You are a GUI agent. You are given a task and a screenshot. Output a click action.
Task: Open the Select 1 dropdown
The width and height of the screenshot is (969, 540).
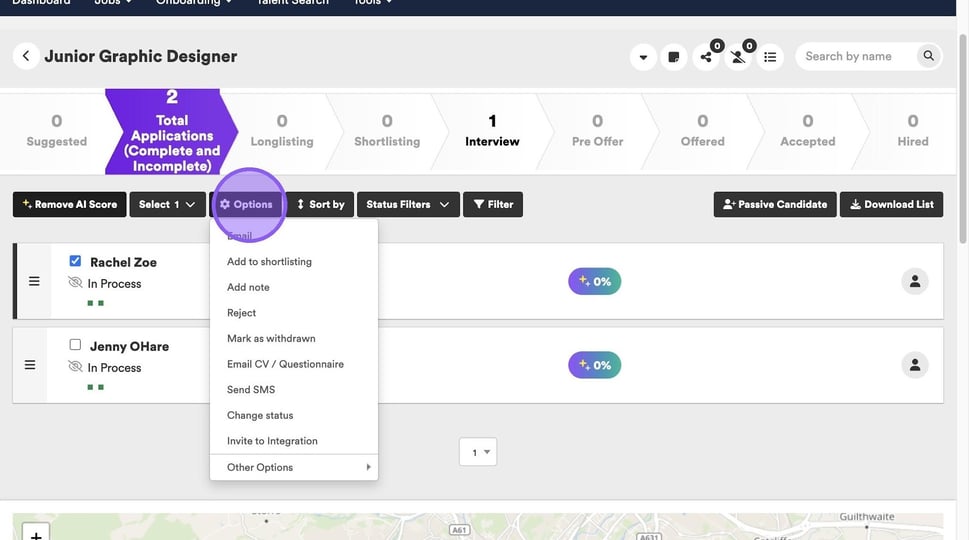click(x=166, y=204)
